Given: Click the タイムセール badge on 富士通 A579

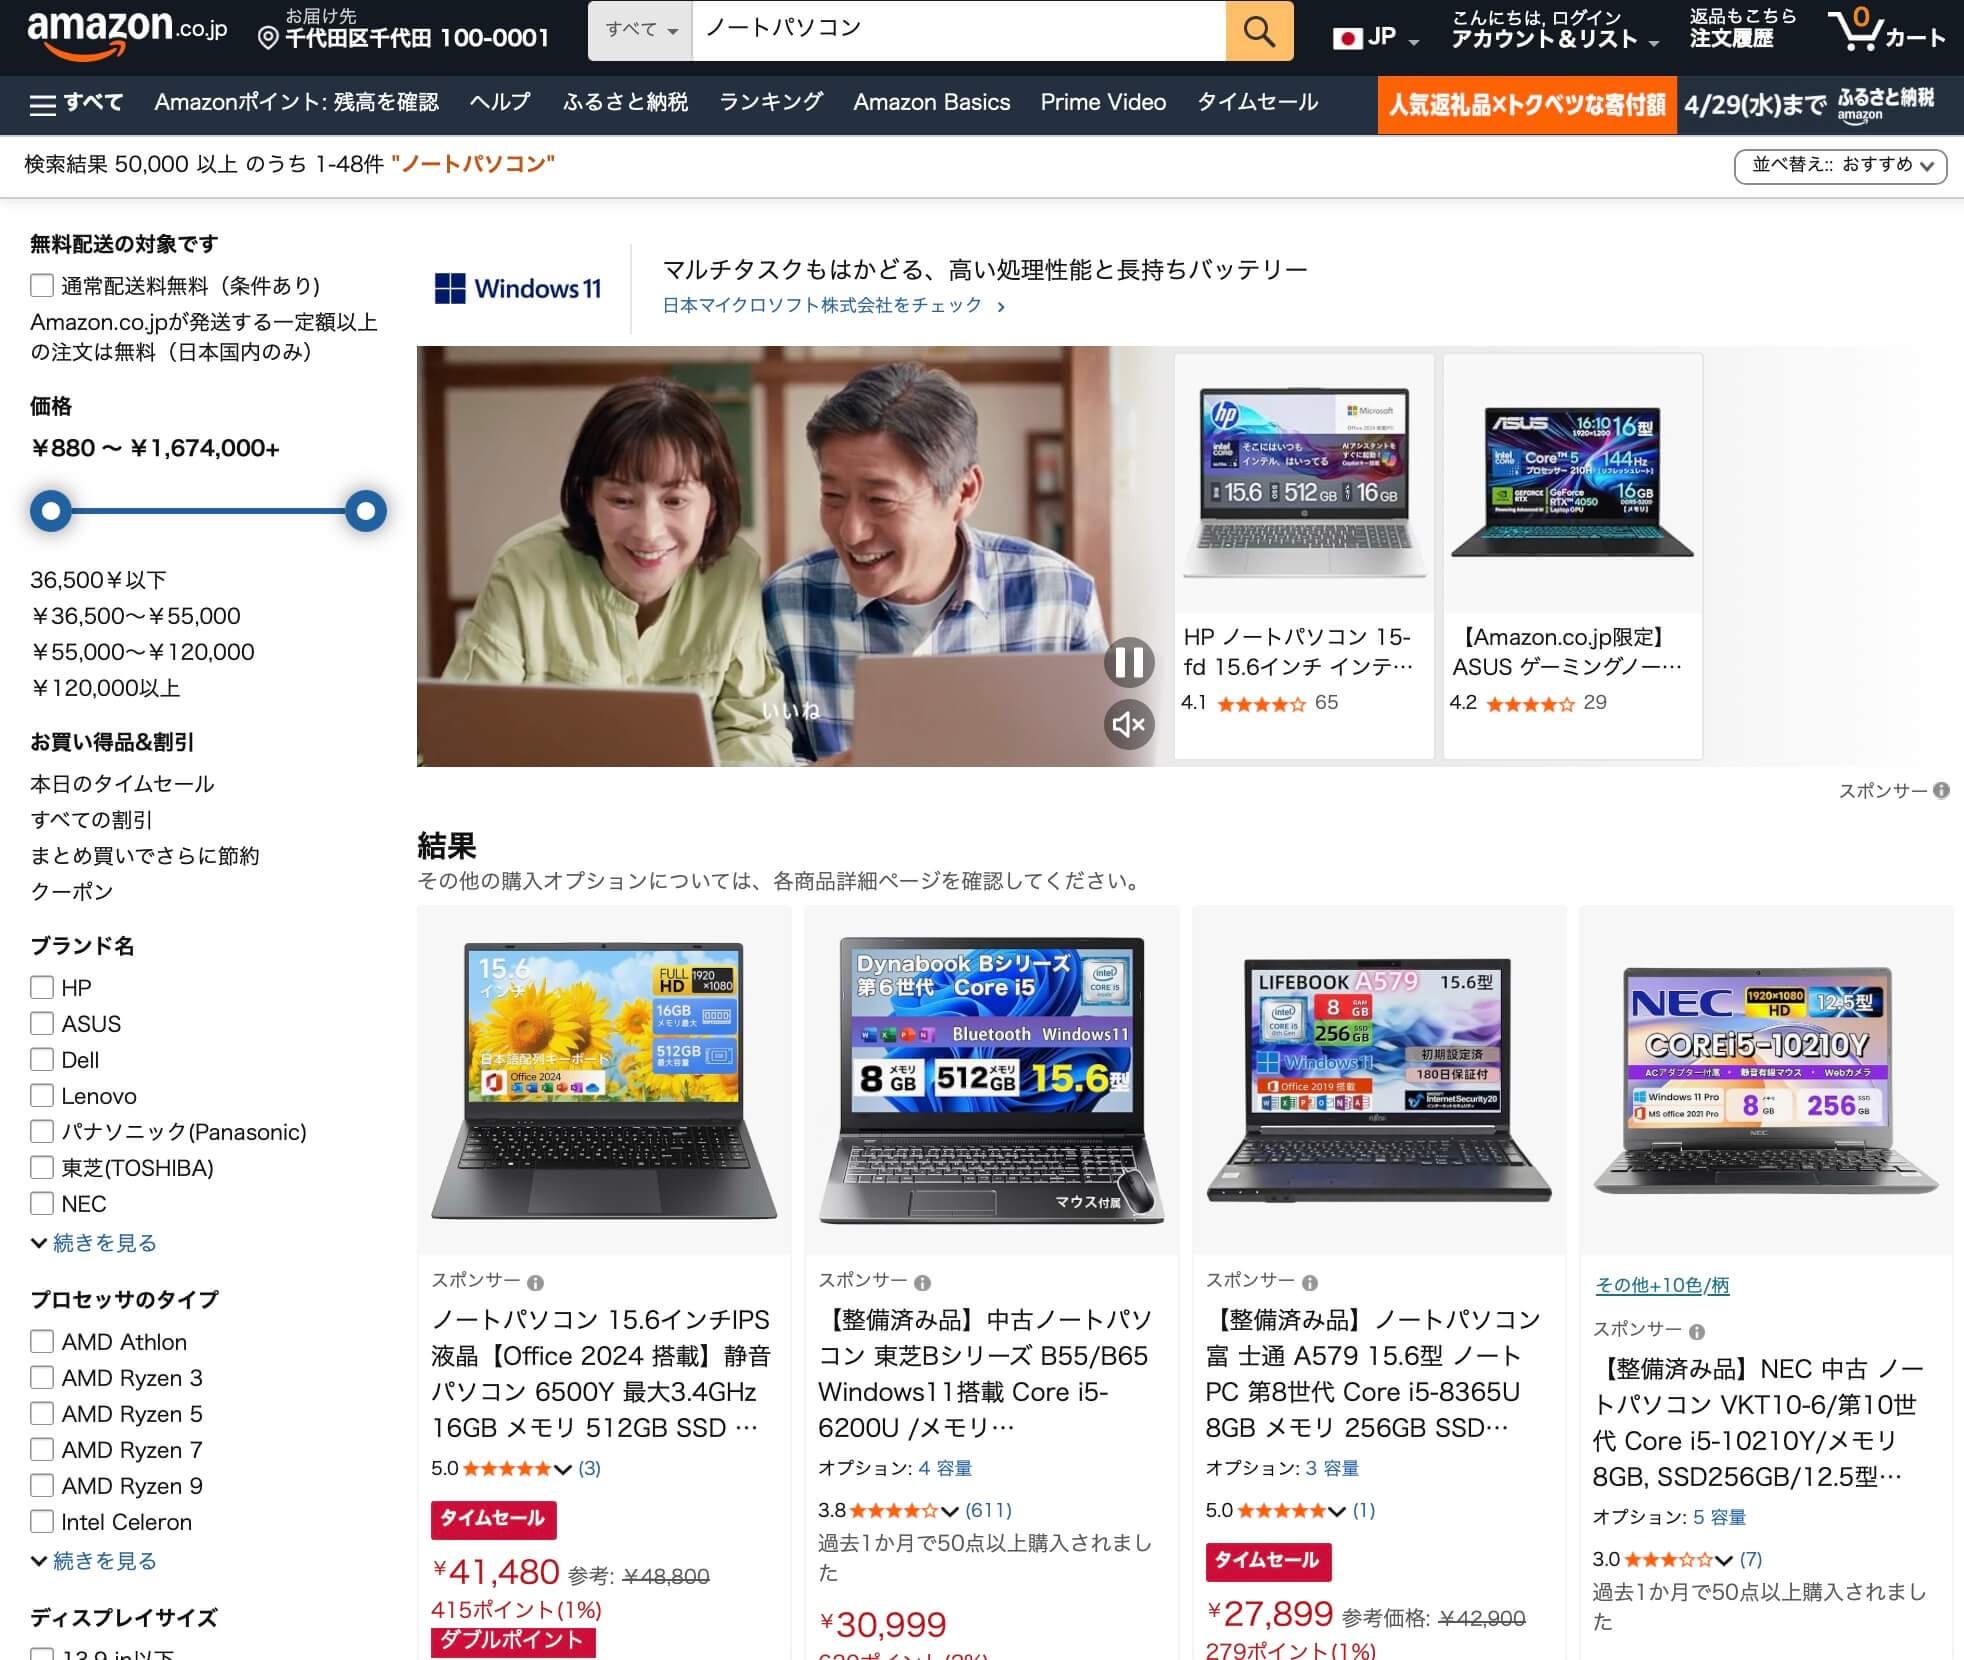Looking at the screenshot, I should coord(1268,1561).
